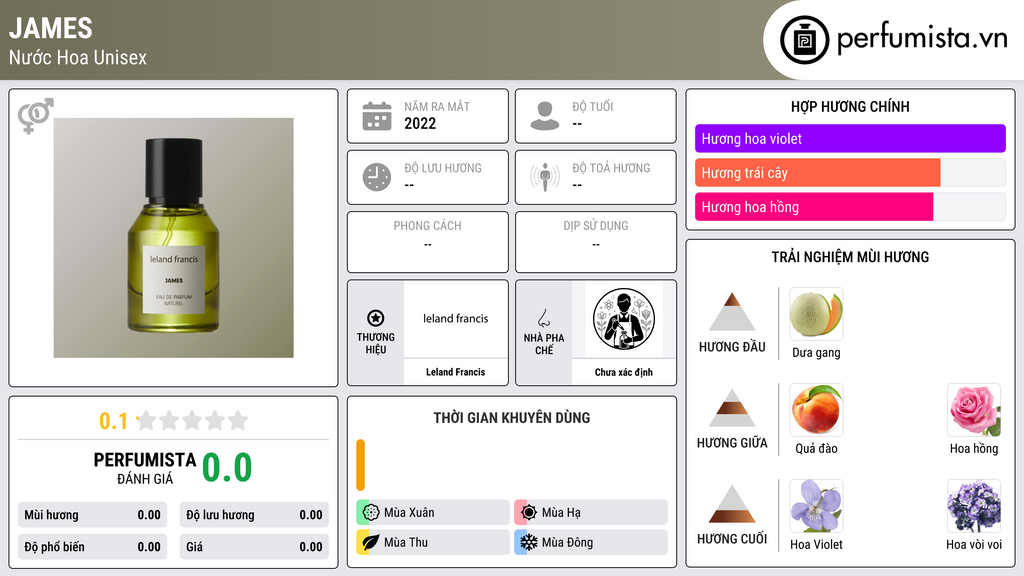Screen dimensions: 1024x576
Task: Click the Thời gian khuyên dùng heading
Action: coord(512,418)
